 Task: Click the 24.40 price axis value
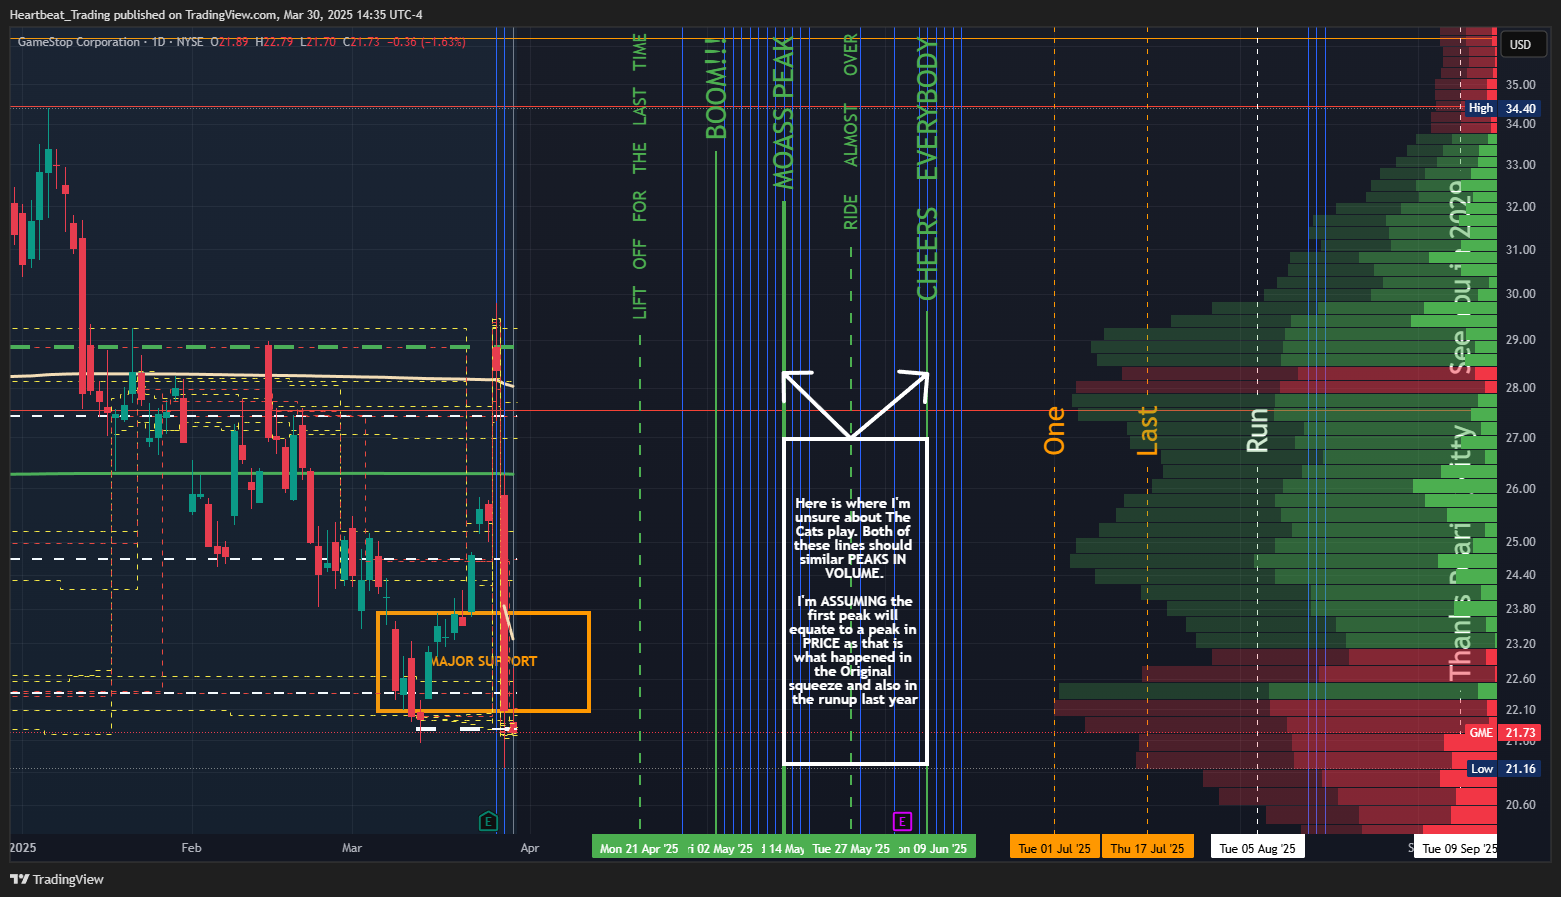(x=1521, y=575)
